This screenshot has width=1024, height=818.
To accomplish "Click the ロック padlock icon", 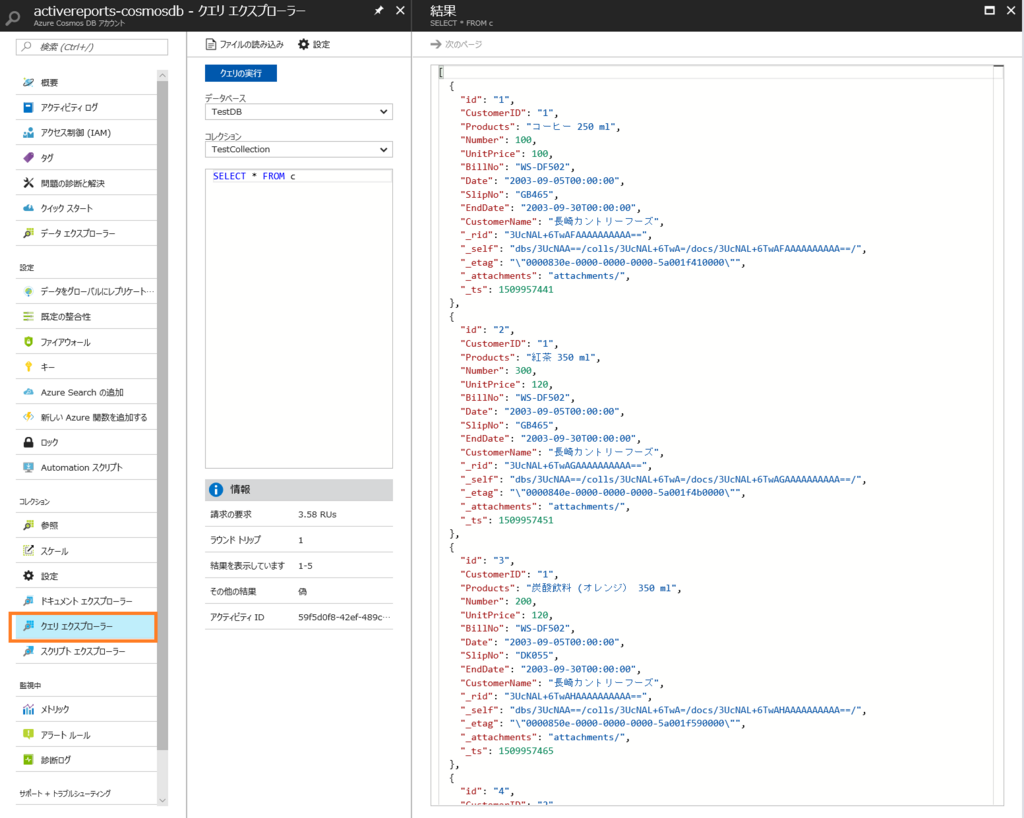I will click(x=28, y=442).
